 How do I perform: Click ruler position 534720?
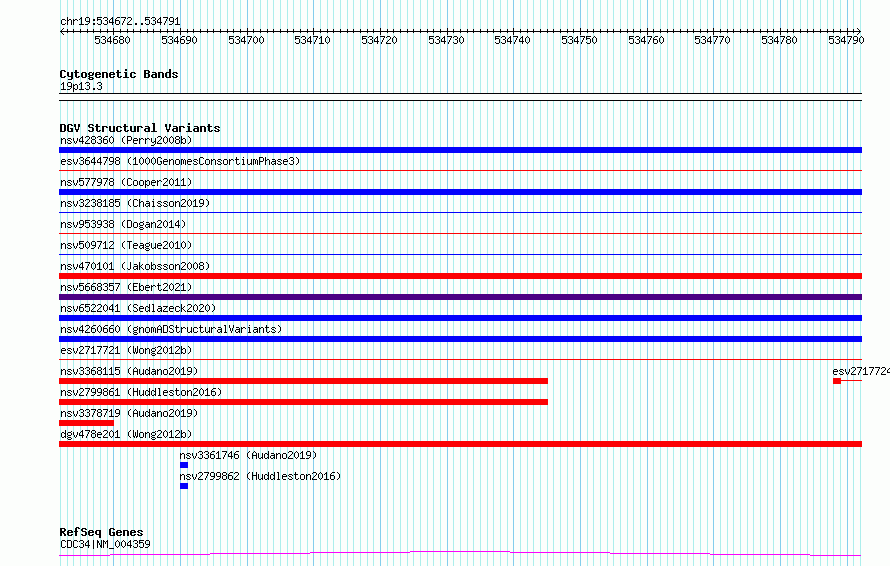click(379, 40)
